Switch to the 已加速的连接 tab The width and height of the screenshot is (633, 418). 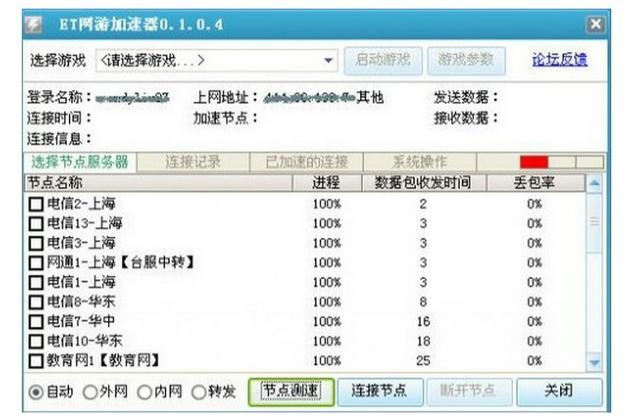coord(306,162)
